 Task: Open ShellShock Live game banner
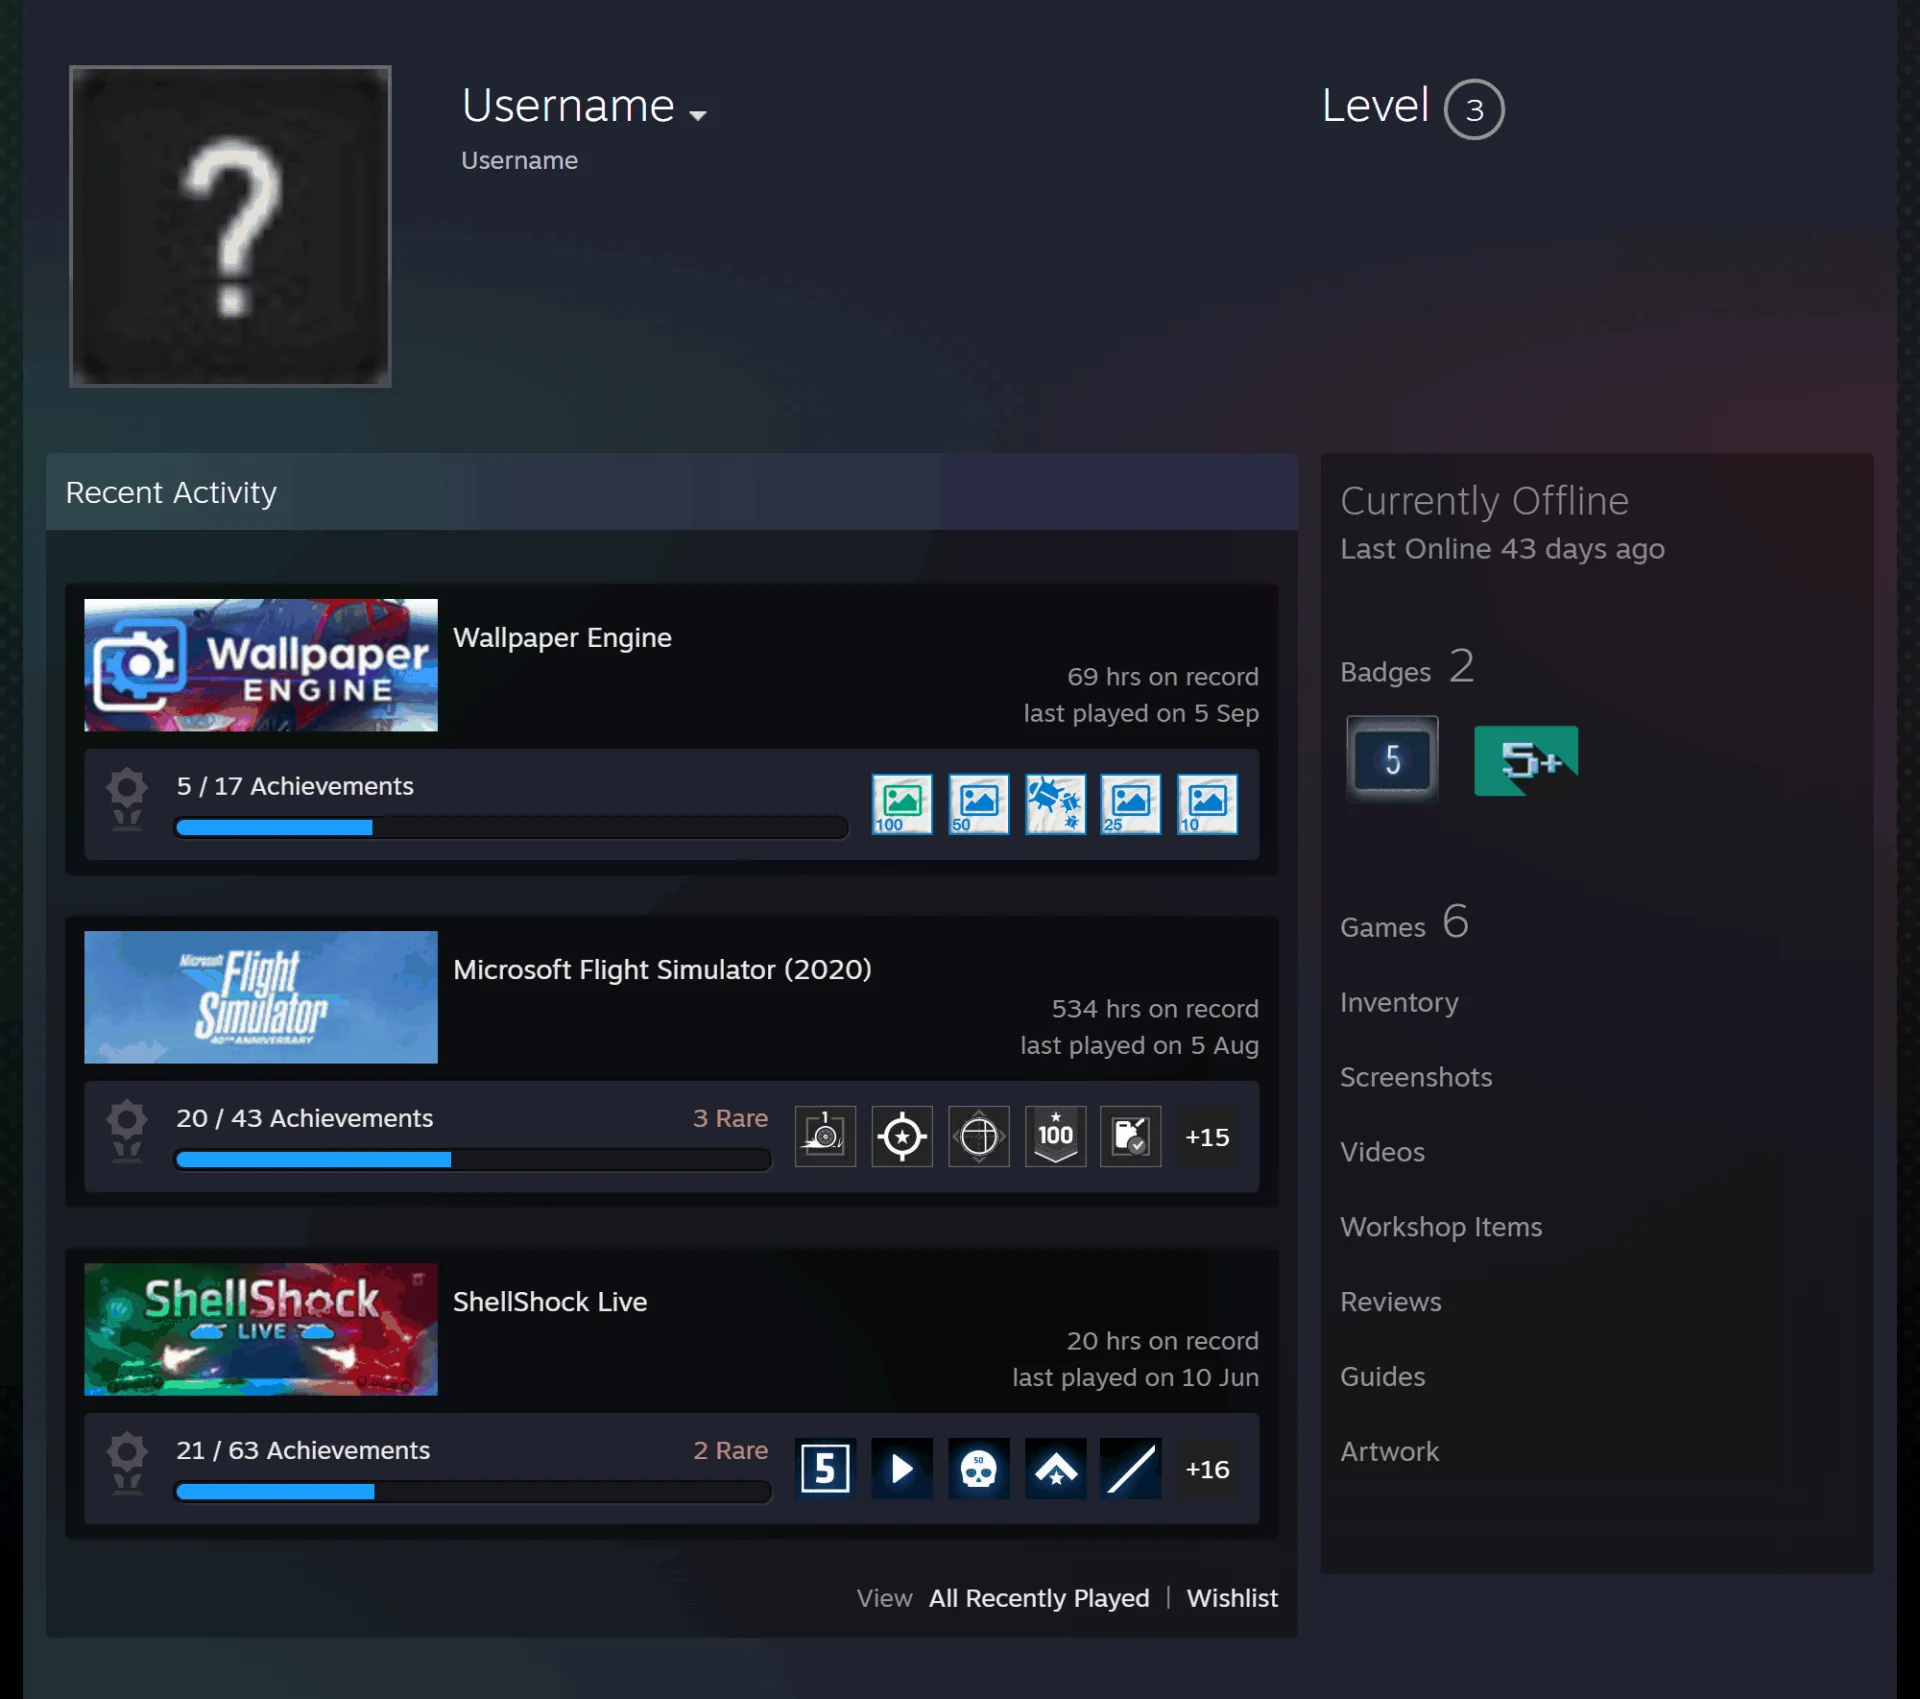(261, 1329)
